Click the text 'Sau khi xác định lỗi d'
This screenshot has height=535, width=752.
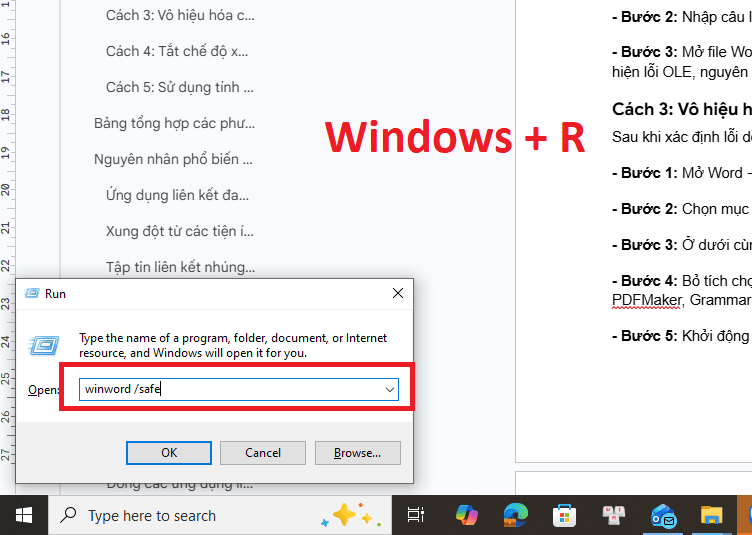click(682, 137)
